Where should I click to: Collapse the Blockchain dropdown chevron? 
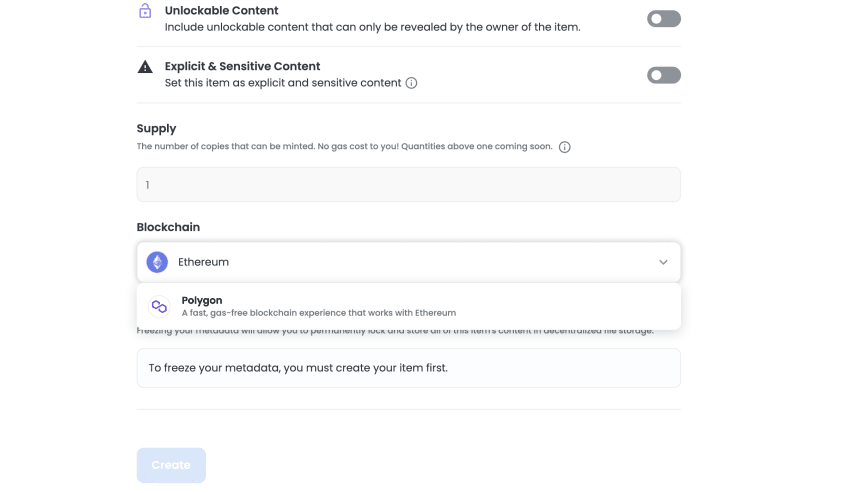(x=663, y=262)
